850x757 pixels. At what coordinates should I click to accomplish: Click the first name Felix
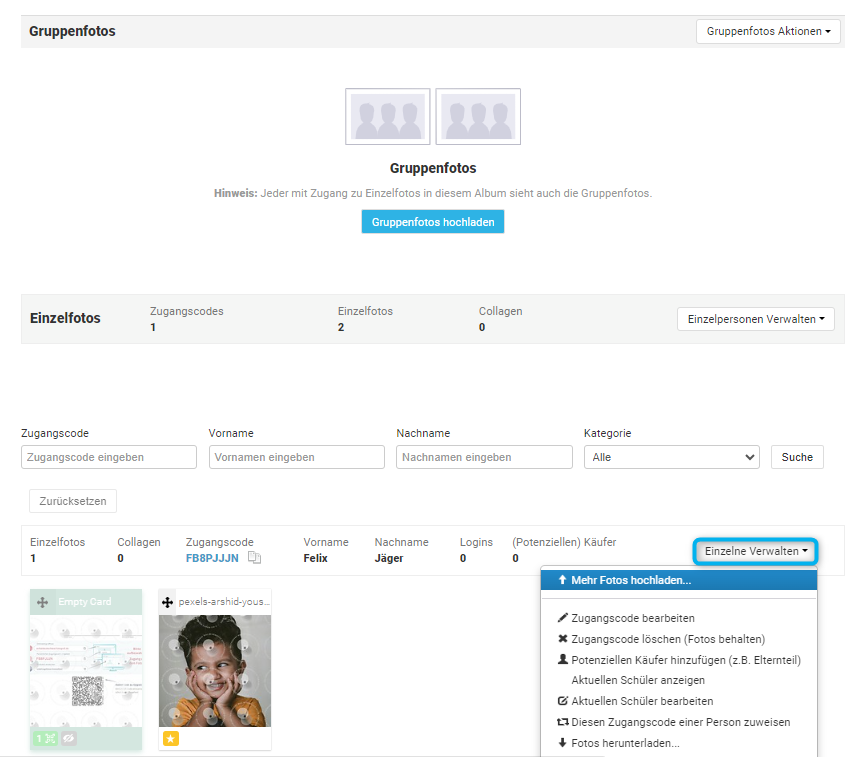click(x=315, y=558)
